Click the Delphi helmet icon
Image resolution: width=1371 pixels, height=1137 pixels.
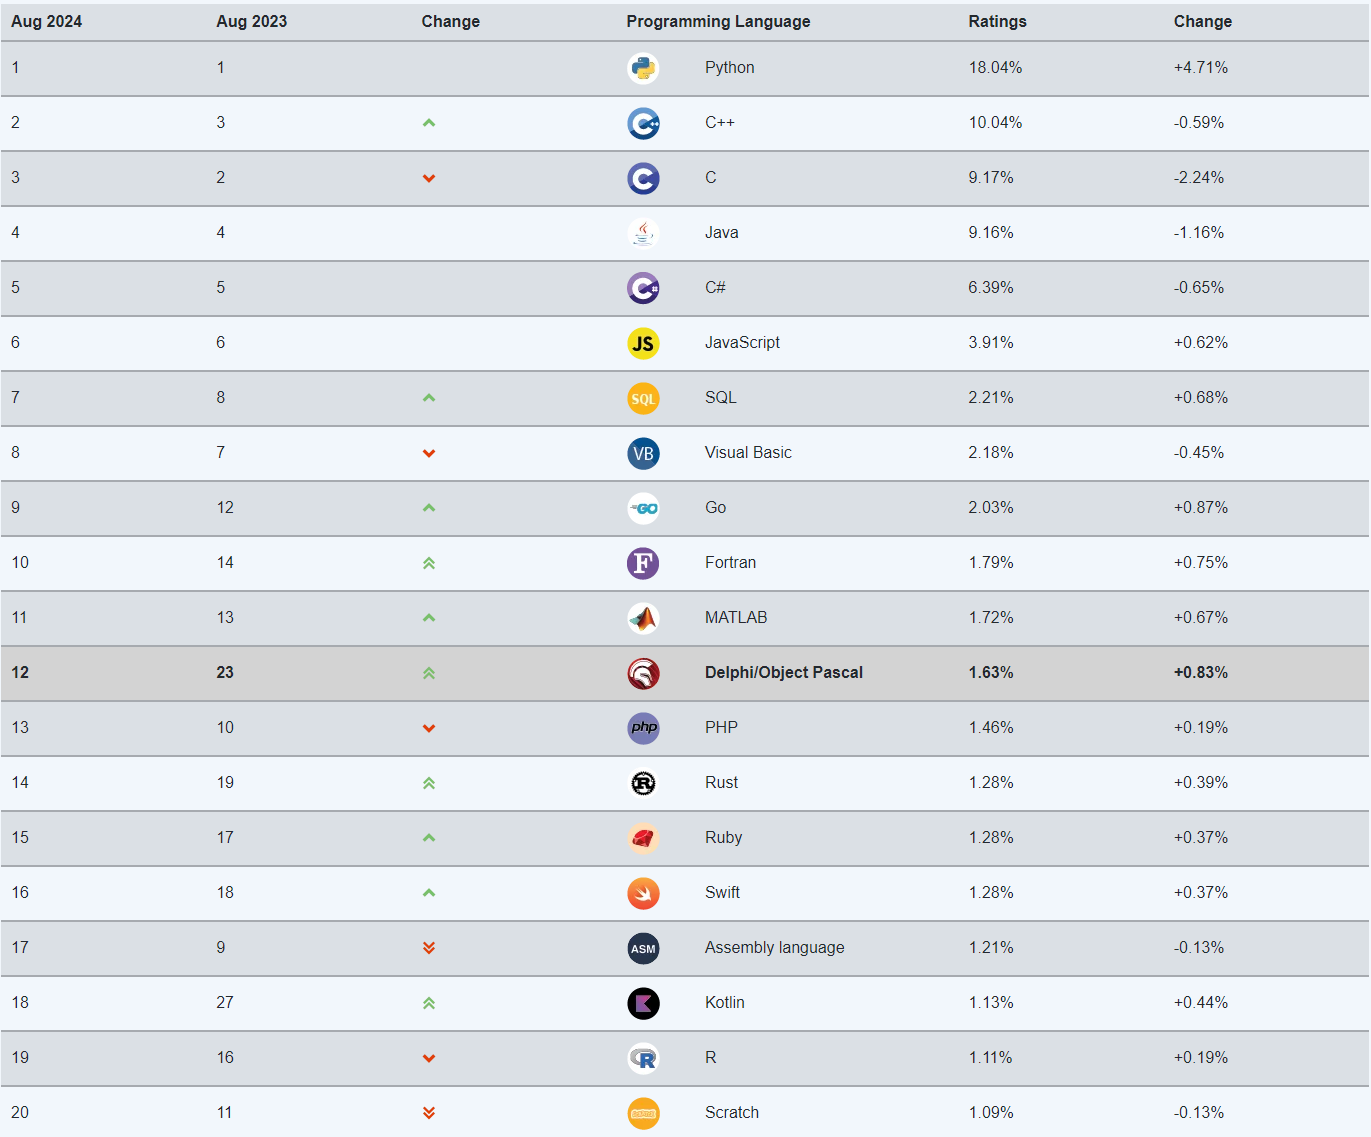tap(643, 673)
